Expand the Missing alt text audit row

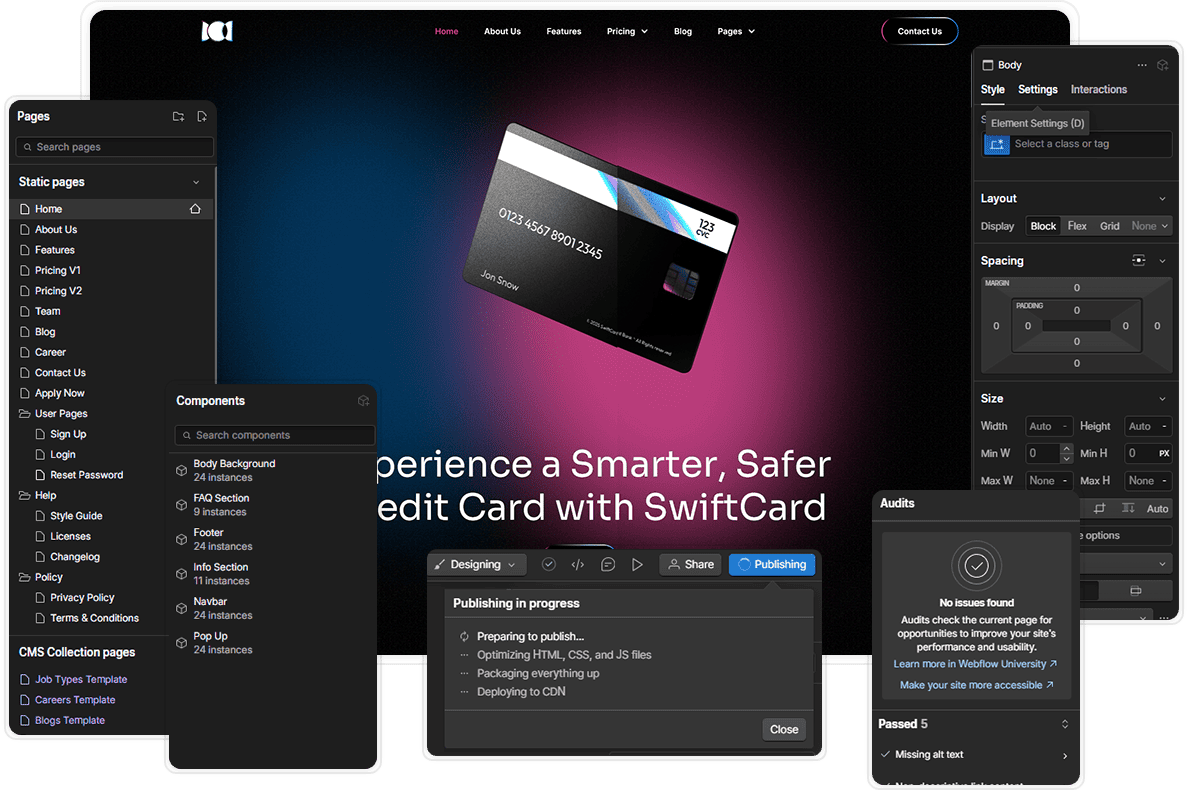[1065, 756]
